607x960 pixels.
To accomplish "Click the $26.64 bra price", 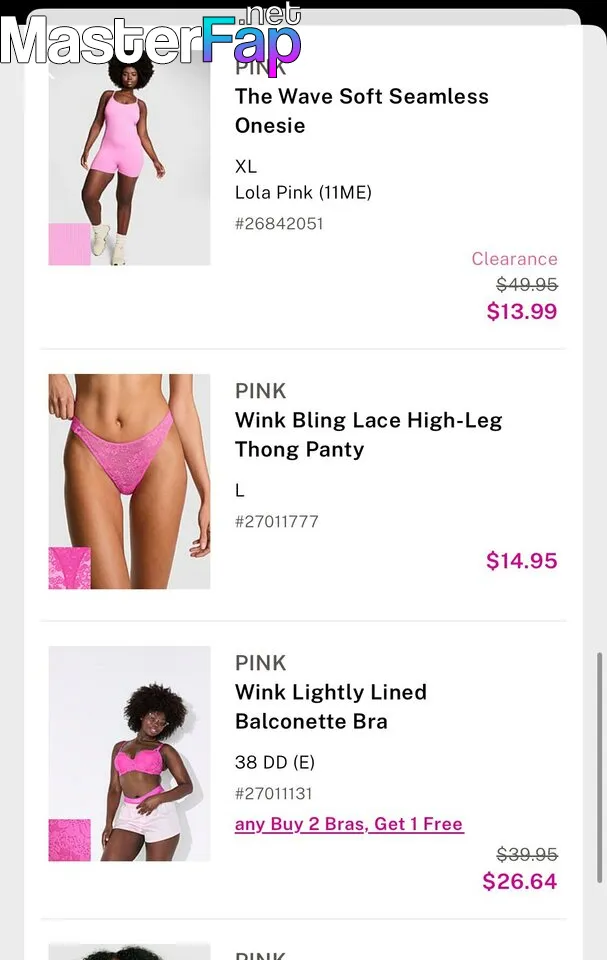I will pyautogui.click(x=520, y=882).
